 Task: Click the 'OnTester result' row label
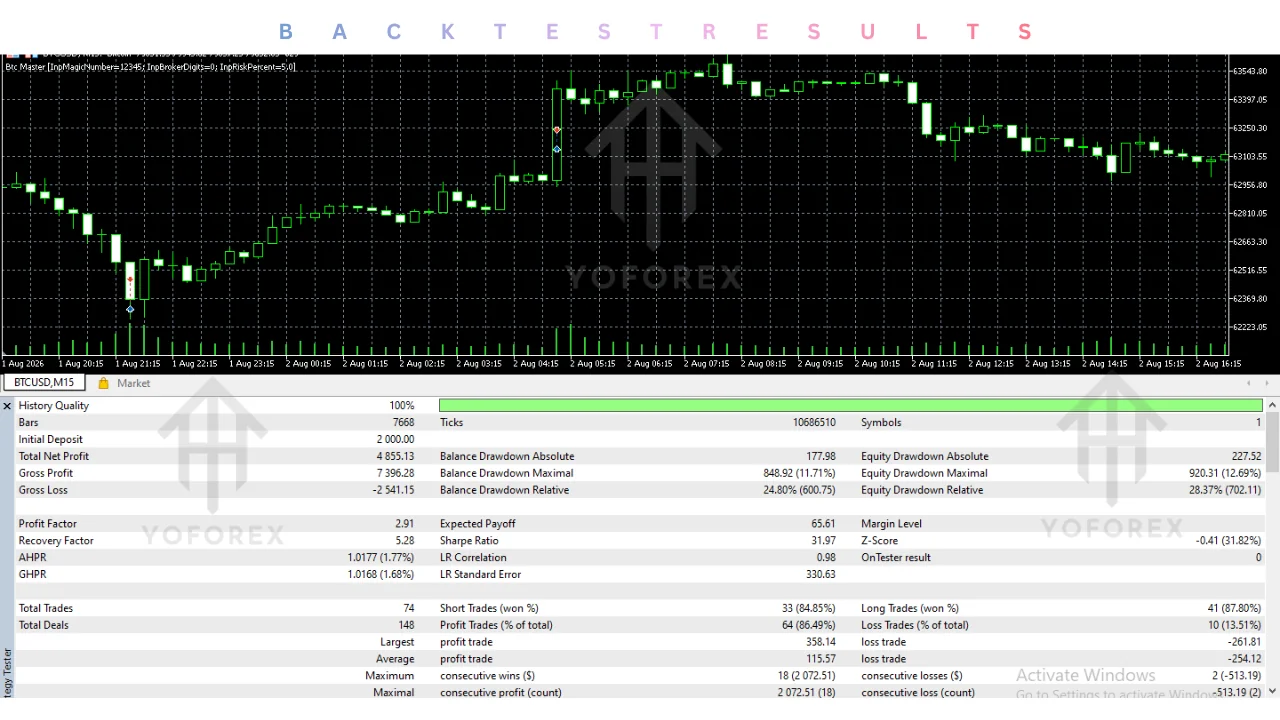pyautogui.click(x=896, y=557)
